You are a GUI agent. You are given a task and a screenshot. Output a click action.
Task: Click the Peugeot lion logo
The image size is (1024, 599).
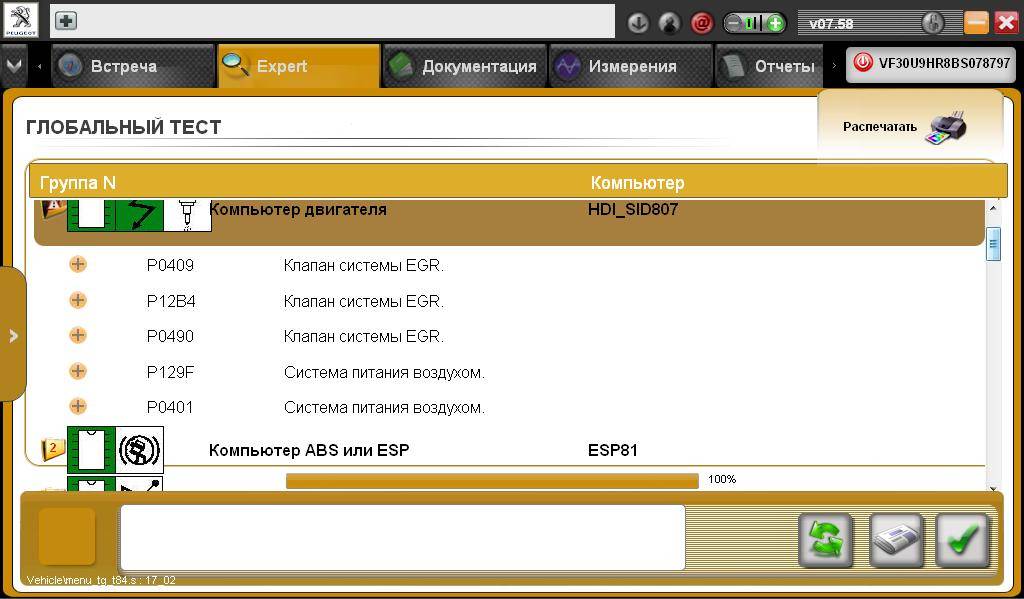pos(20,20)
